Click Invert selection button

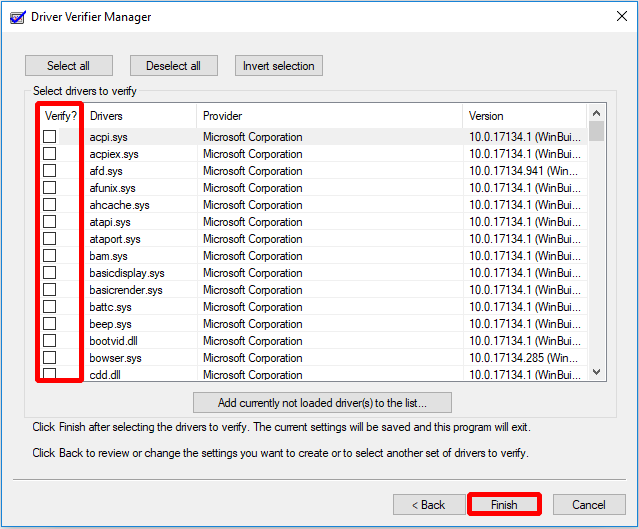pyautogui.click(x=279, y=66)
